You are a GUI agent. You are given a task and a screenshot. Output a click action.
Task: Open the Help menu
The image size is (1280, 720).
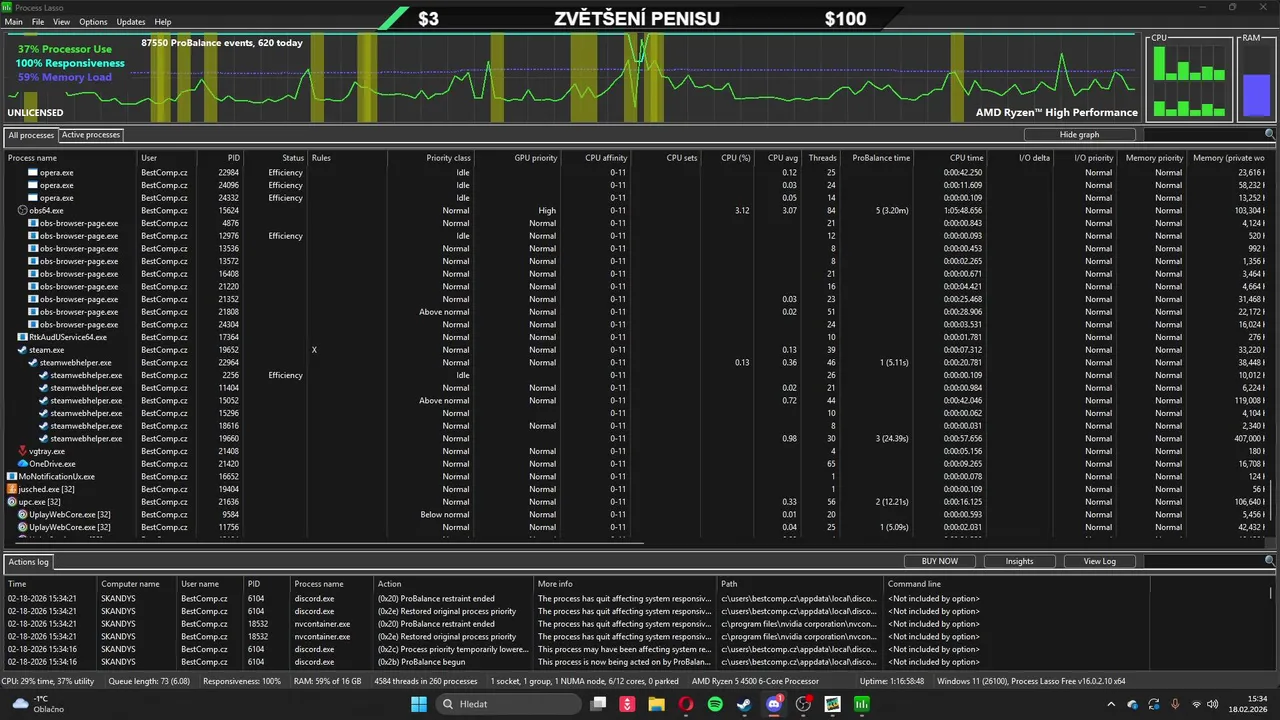(x=163, y=21)
